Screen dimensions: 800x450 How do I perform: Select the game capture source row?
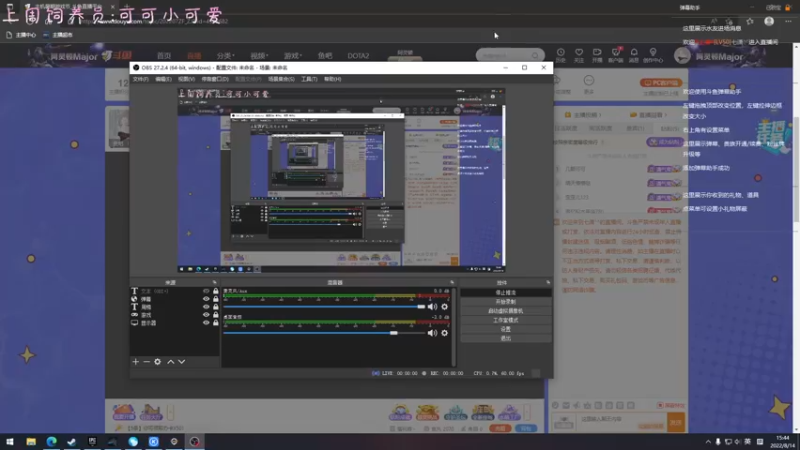pyautogui.click(x=174, y=315)
